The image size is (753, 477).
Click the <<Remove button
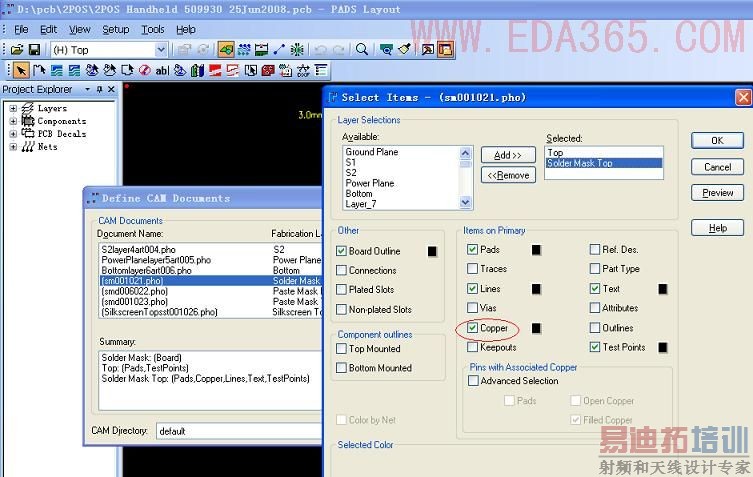(508, 175)
